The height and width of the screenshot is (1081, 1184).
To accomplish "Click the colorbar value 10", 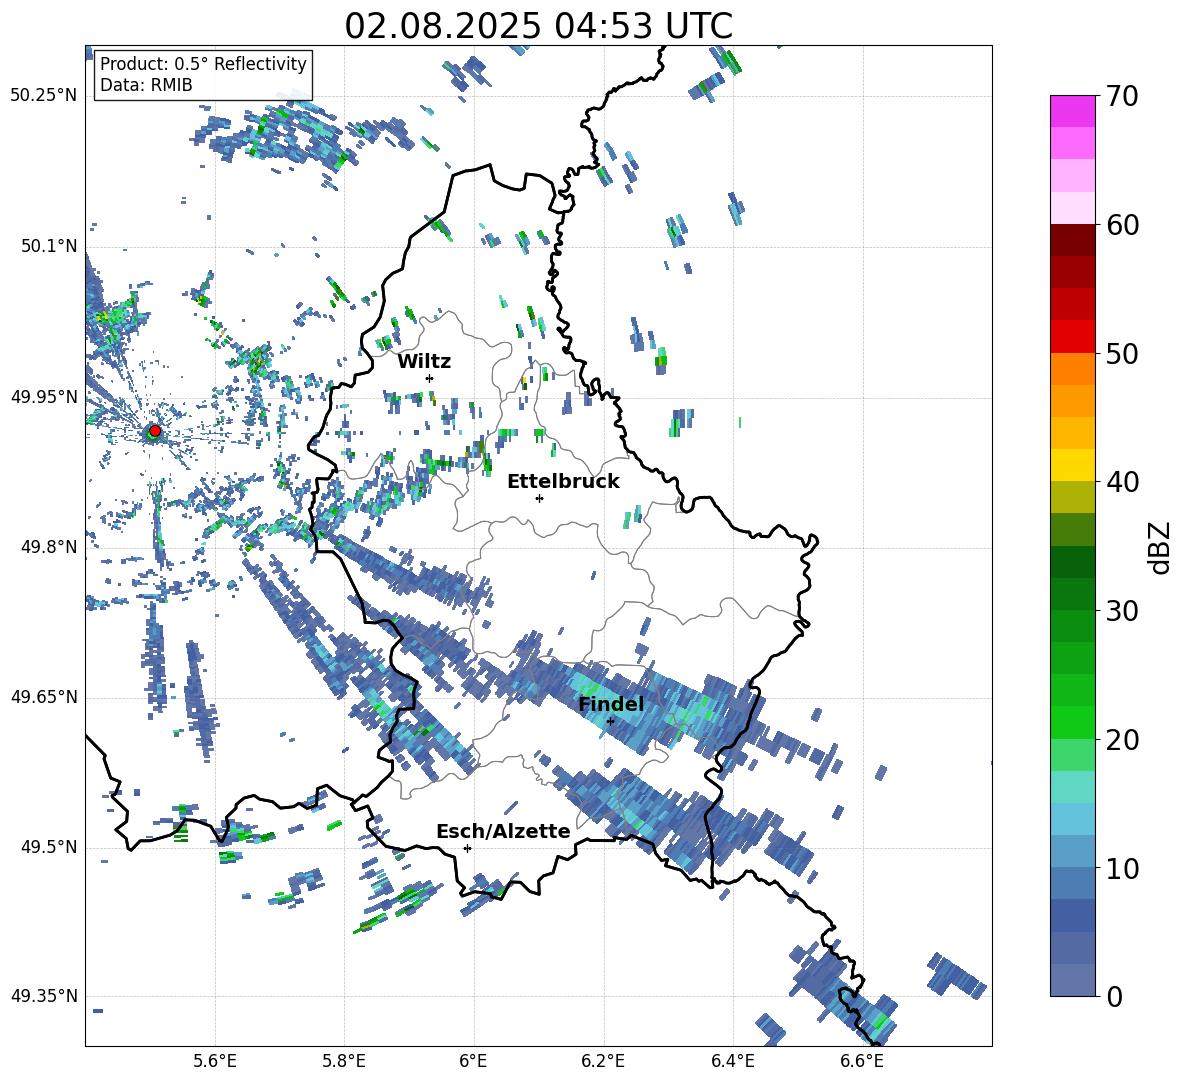I will tap(1122, 868).
